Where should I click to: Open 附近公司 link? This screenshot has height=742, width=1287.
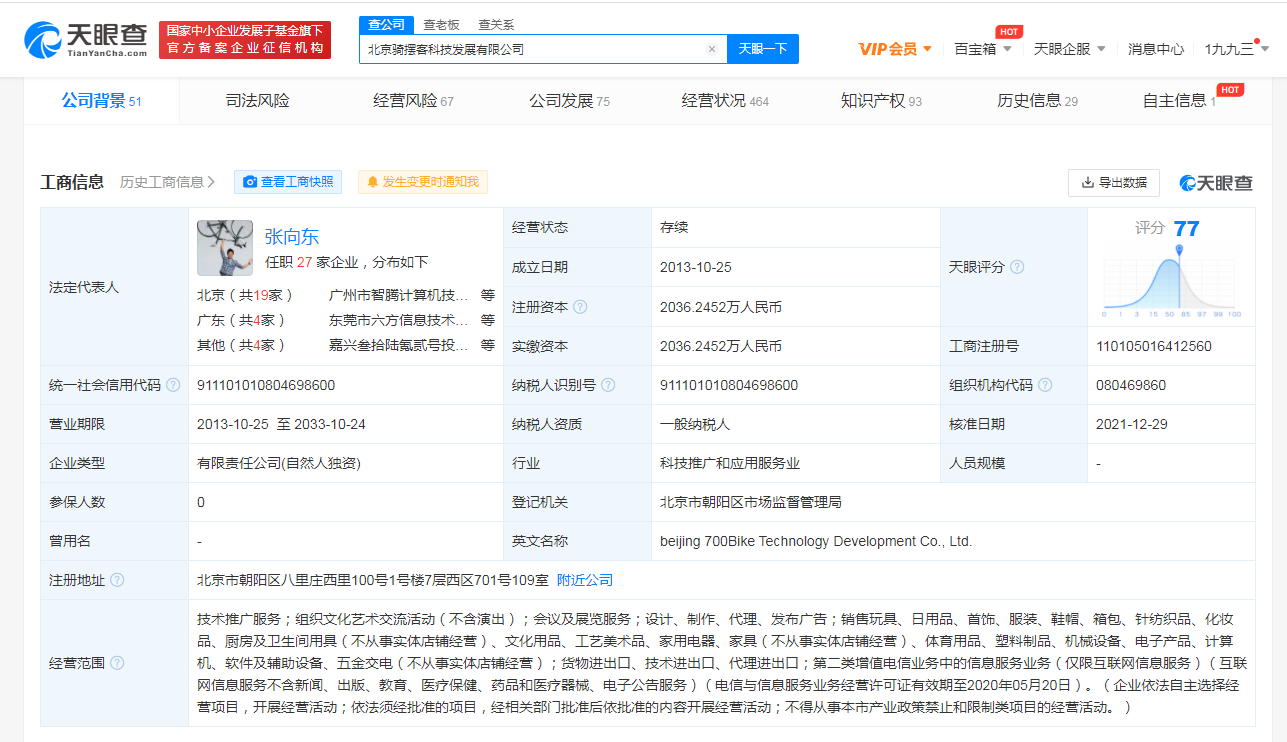point(585,580)
